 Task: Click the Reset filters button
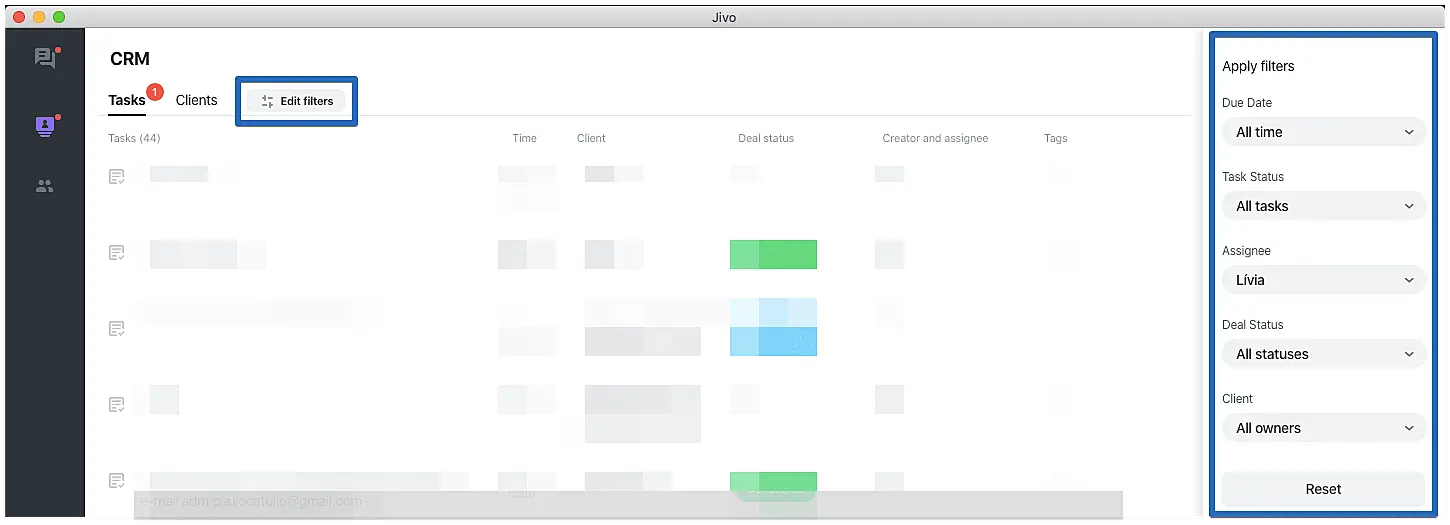click(x=1324, y=489)
